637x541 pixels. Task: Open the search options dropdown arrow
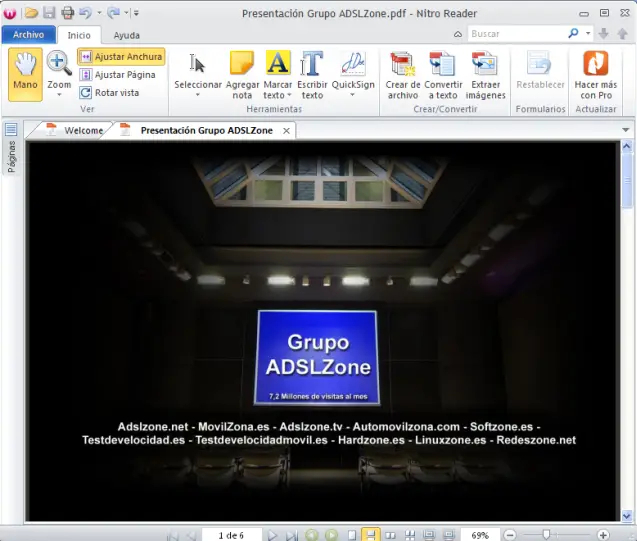coord(588,33)
